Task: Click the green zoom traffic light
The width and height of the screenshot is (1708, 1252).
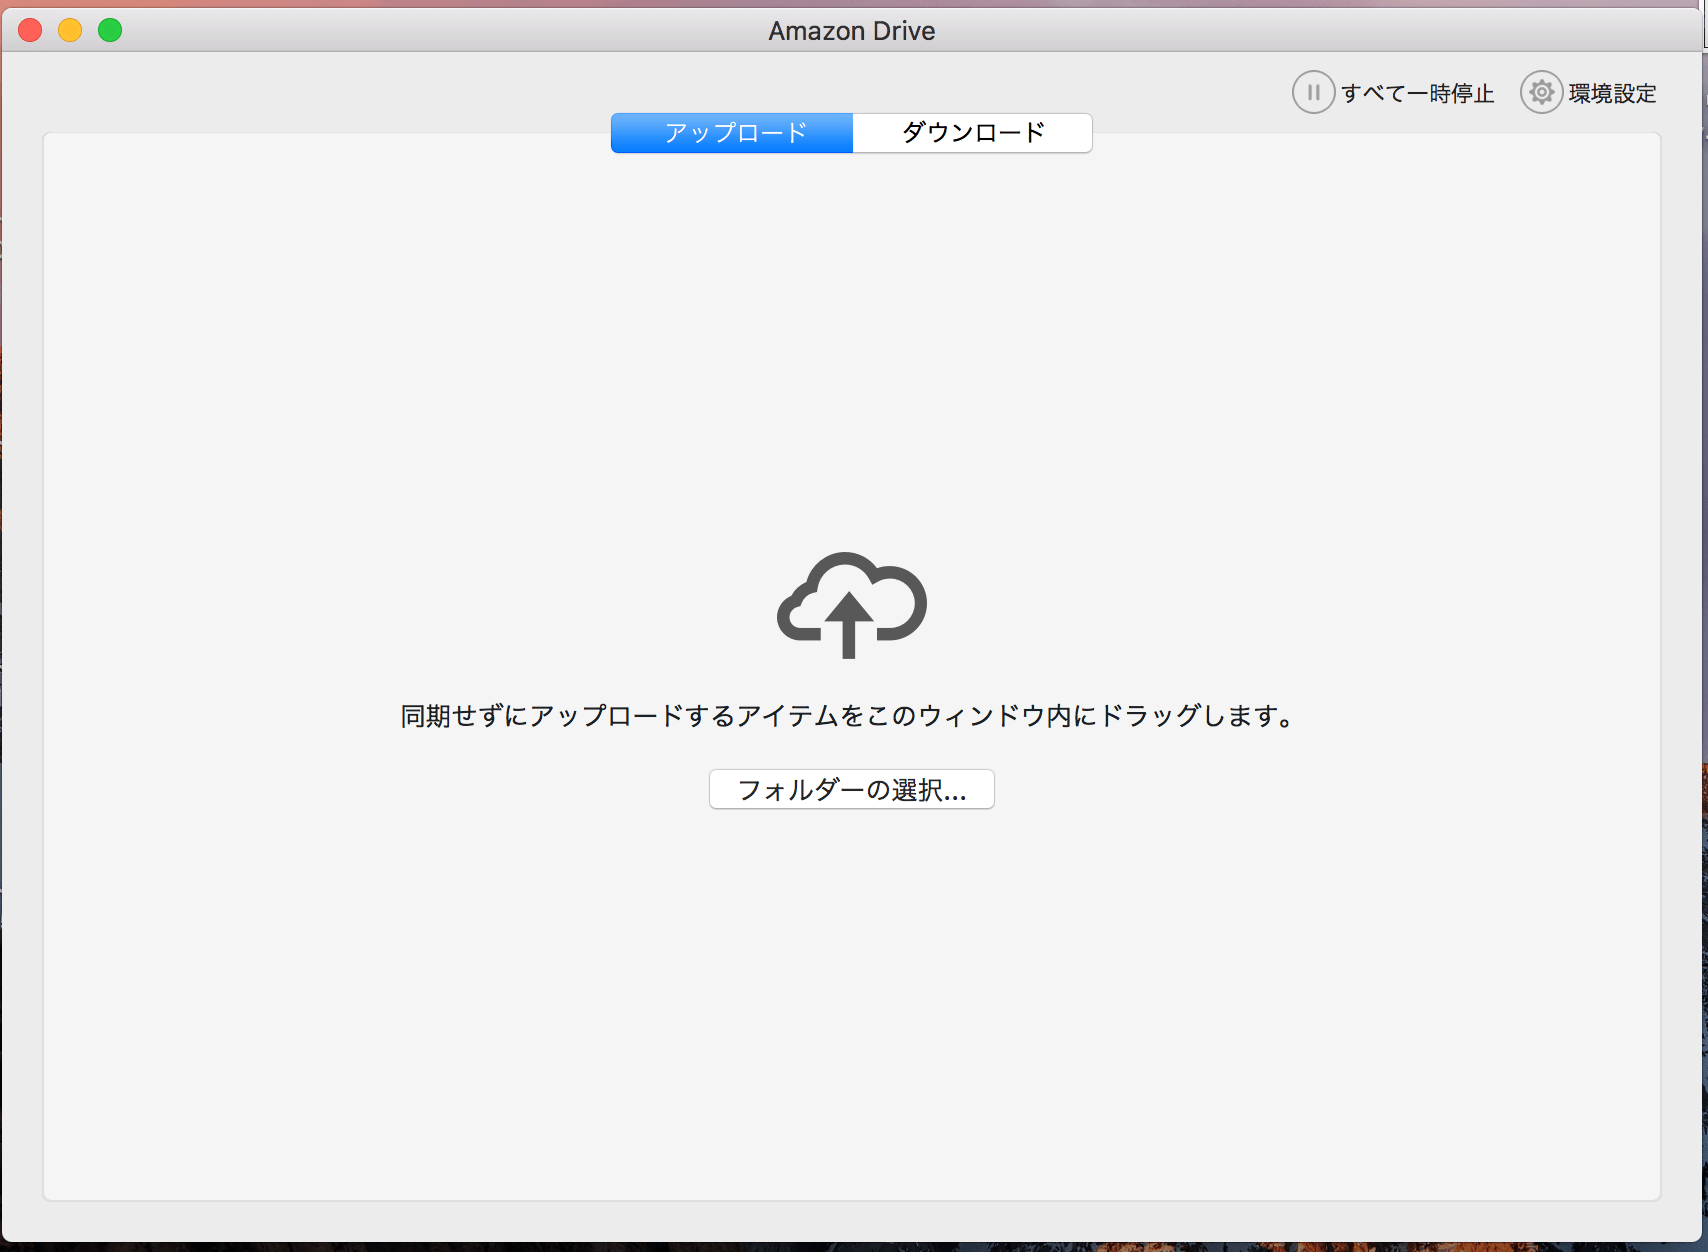Action: click(x=110, y=30)
